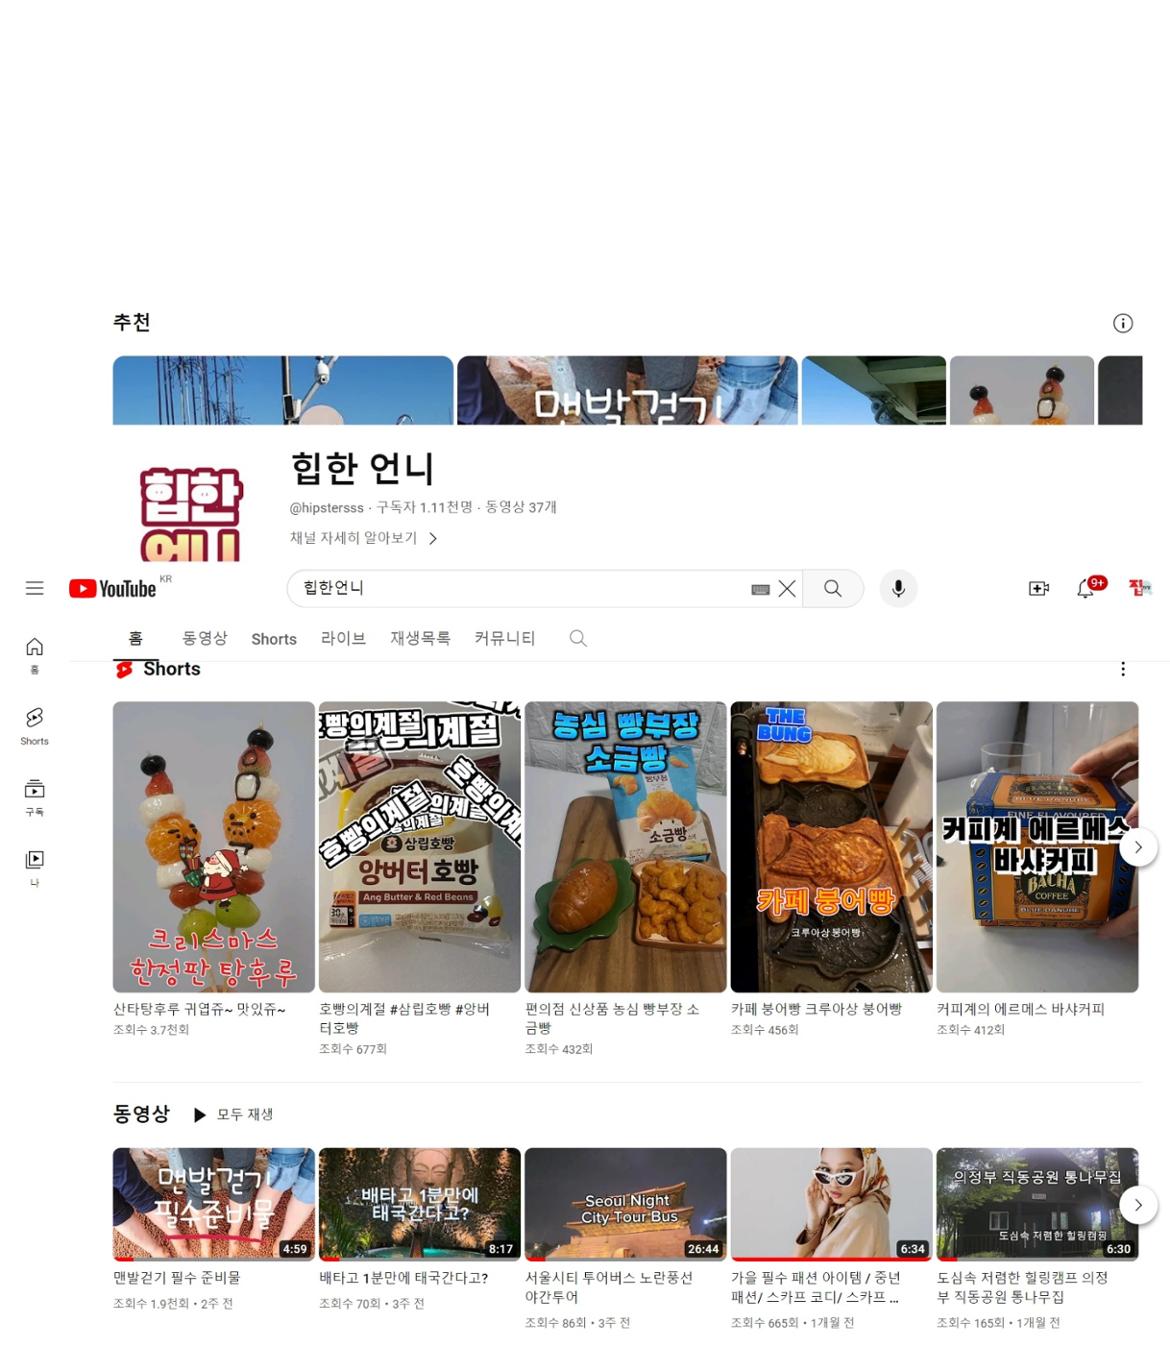
Task: Start voice search with microphone icon
Action: (x=898, y=589)
